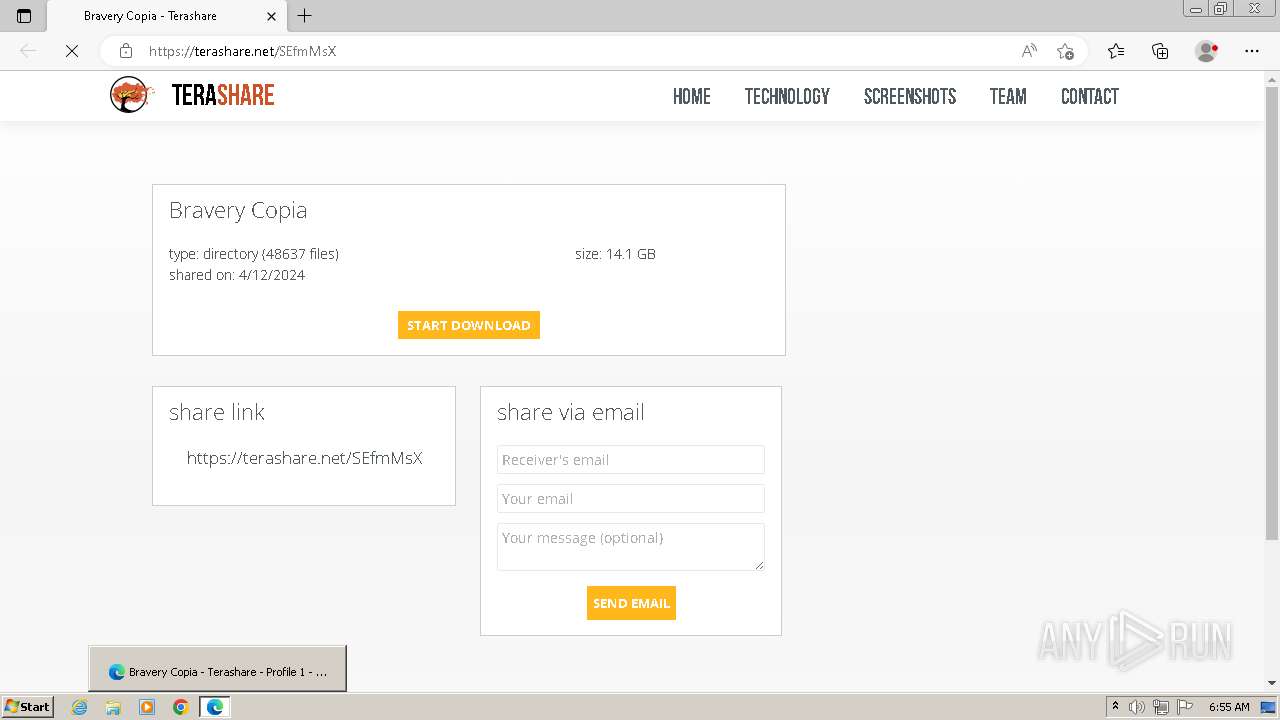Show hidden tray icons
The height and width of the screenshot is (720, 1280).
click(x=1115, y=706)
